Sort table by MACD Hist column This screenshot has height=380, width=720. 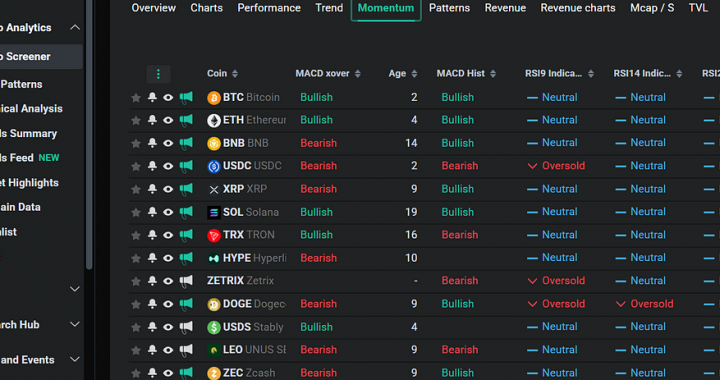click(x=493, y=74)
